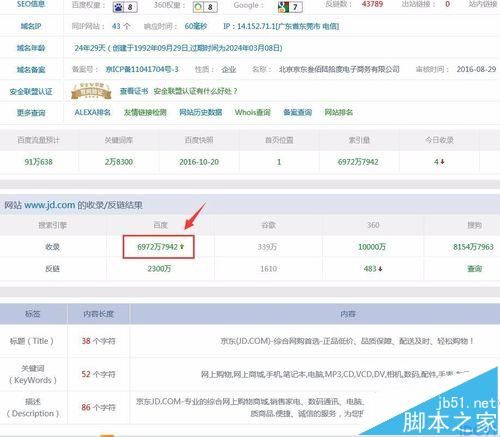
Task: Open the Whois查询 link
Action: 252,112
